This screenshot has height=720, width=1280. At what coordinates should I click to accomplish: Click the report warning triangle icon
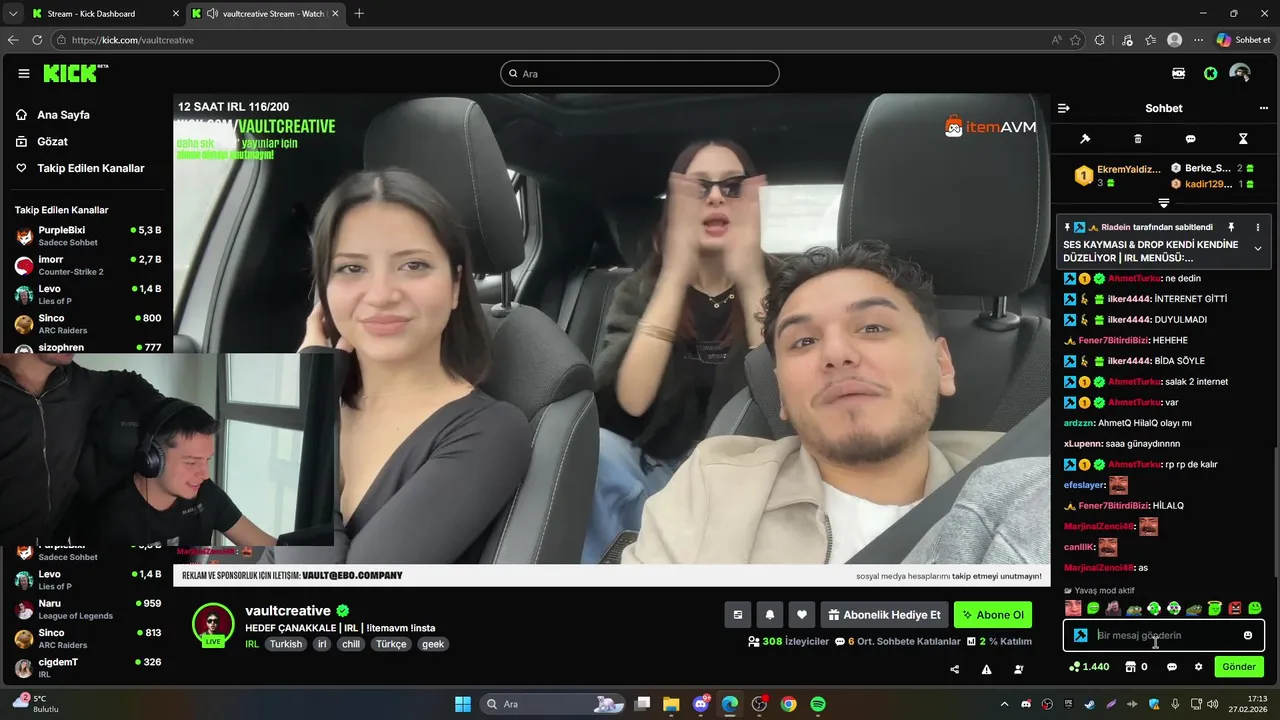click(x=986, y=670)
